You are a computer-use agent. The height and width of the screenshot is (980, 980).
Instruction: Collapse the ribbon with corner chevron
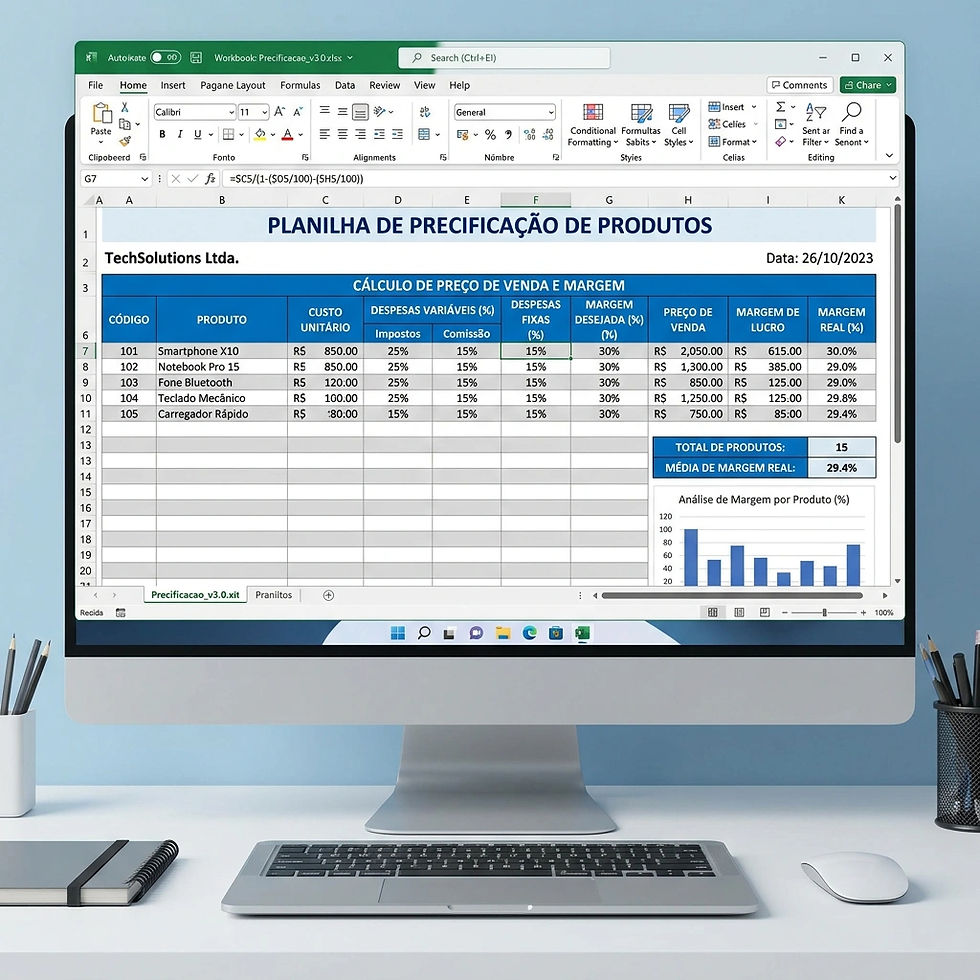click(889, 155)
